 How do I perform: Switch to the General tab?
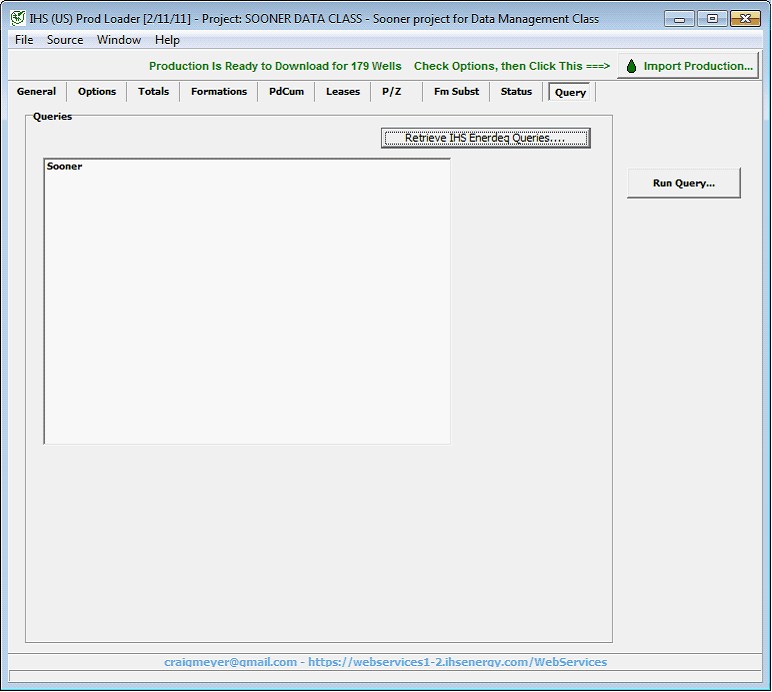37,92
